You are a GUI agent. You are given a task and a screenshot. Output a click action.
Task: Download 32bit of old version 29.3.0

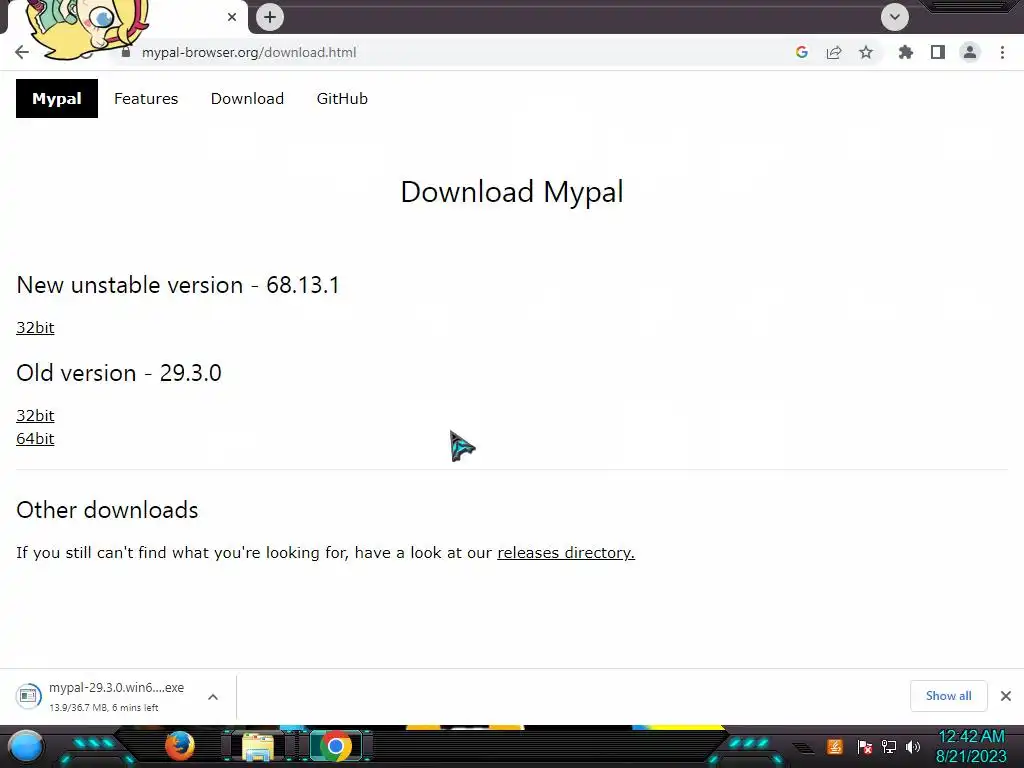35,415
